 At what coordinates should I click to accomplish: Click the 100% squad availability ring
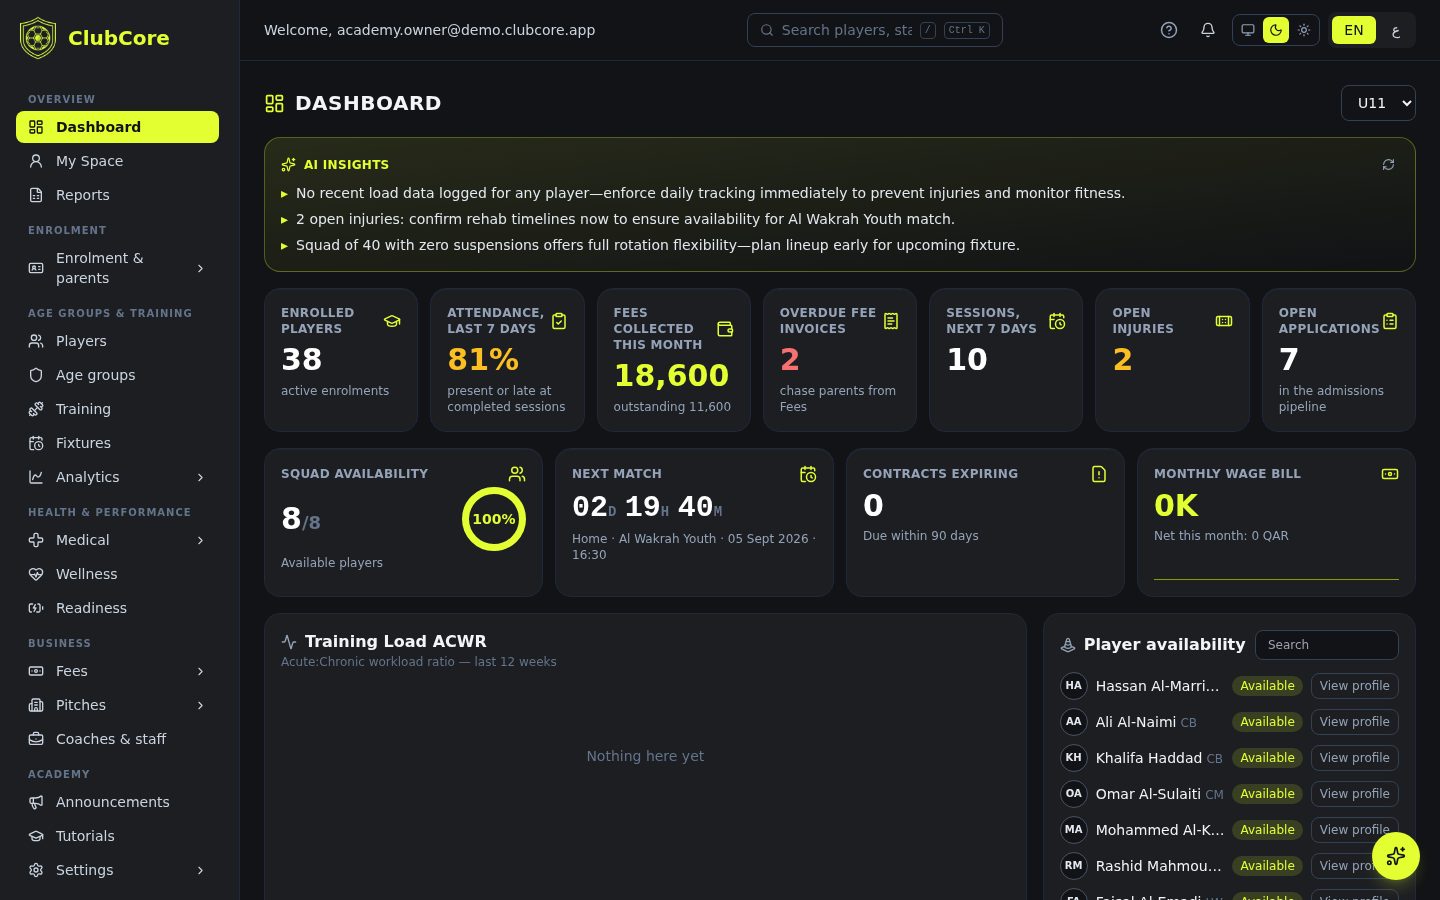click(494, 519)
